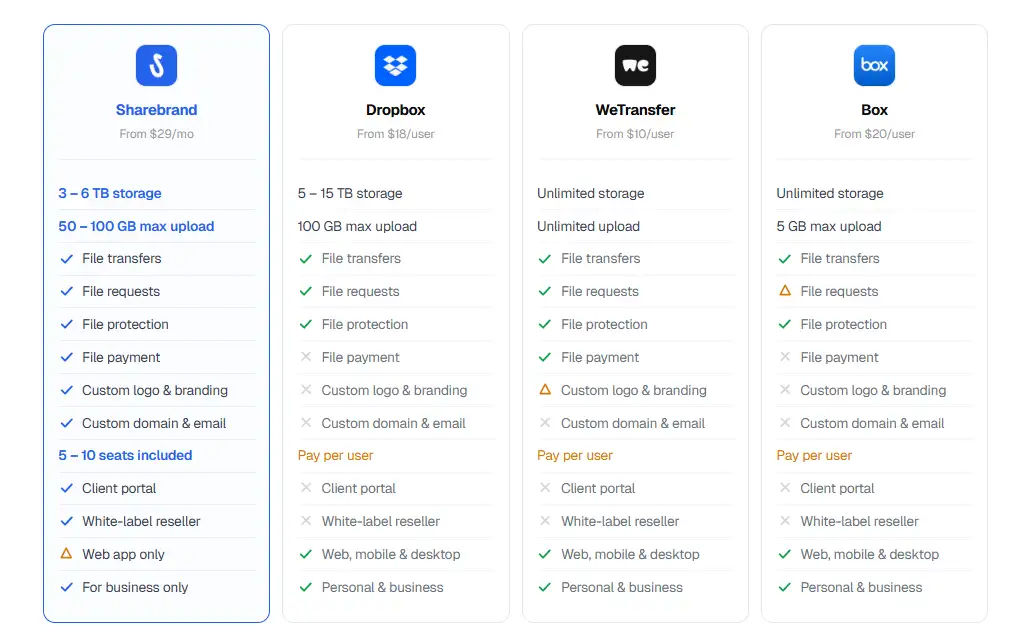1027x640 pixels.
Task: Click Box's From $20/user price label
Action: point(874,134)
